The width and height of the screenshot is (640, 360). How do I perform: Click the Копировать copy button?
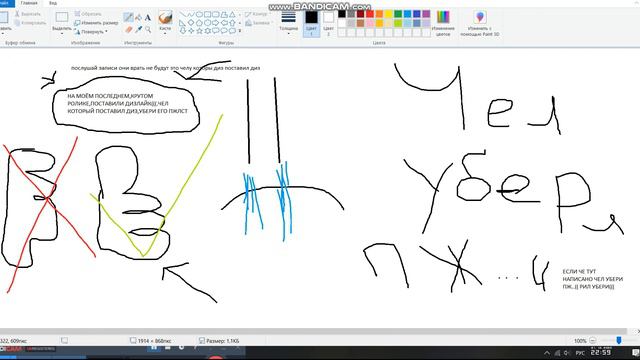click(30, 23)
